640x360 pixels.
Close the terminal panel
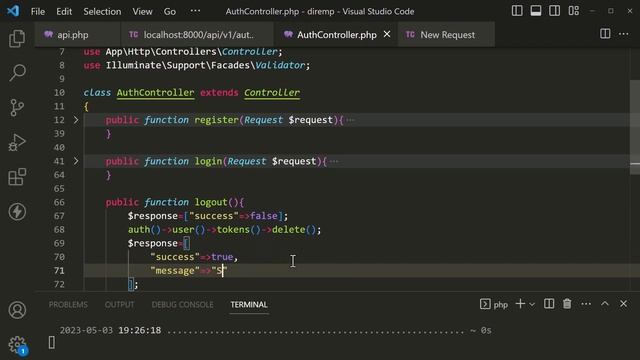(623, 304)
